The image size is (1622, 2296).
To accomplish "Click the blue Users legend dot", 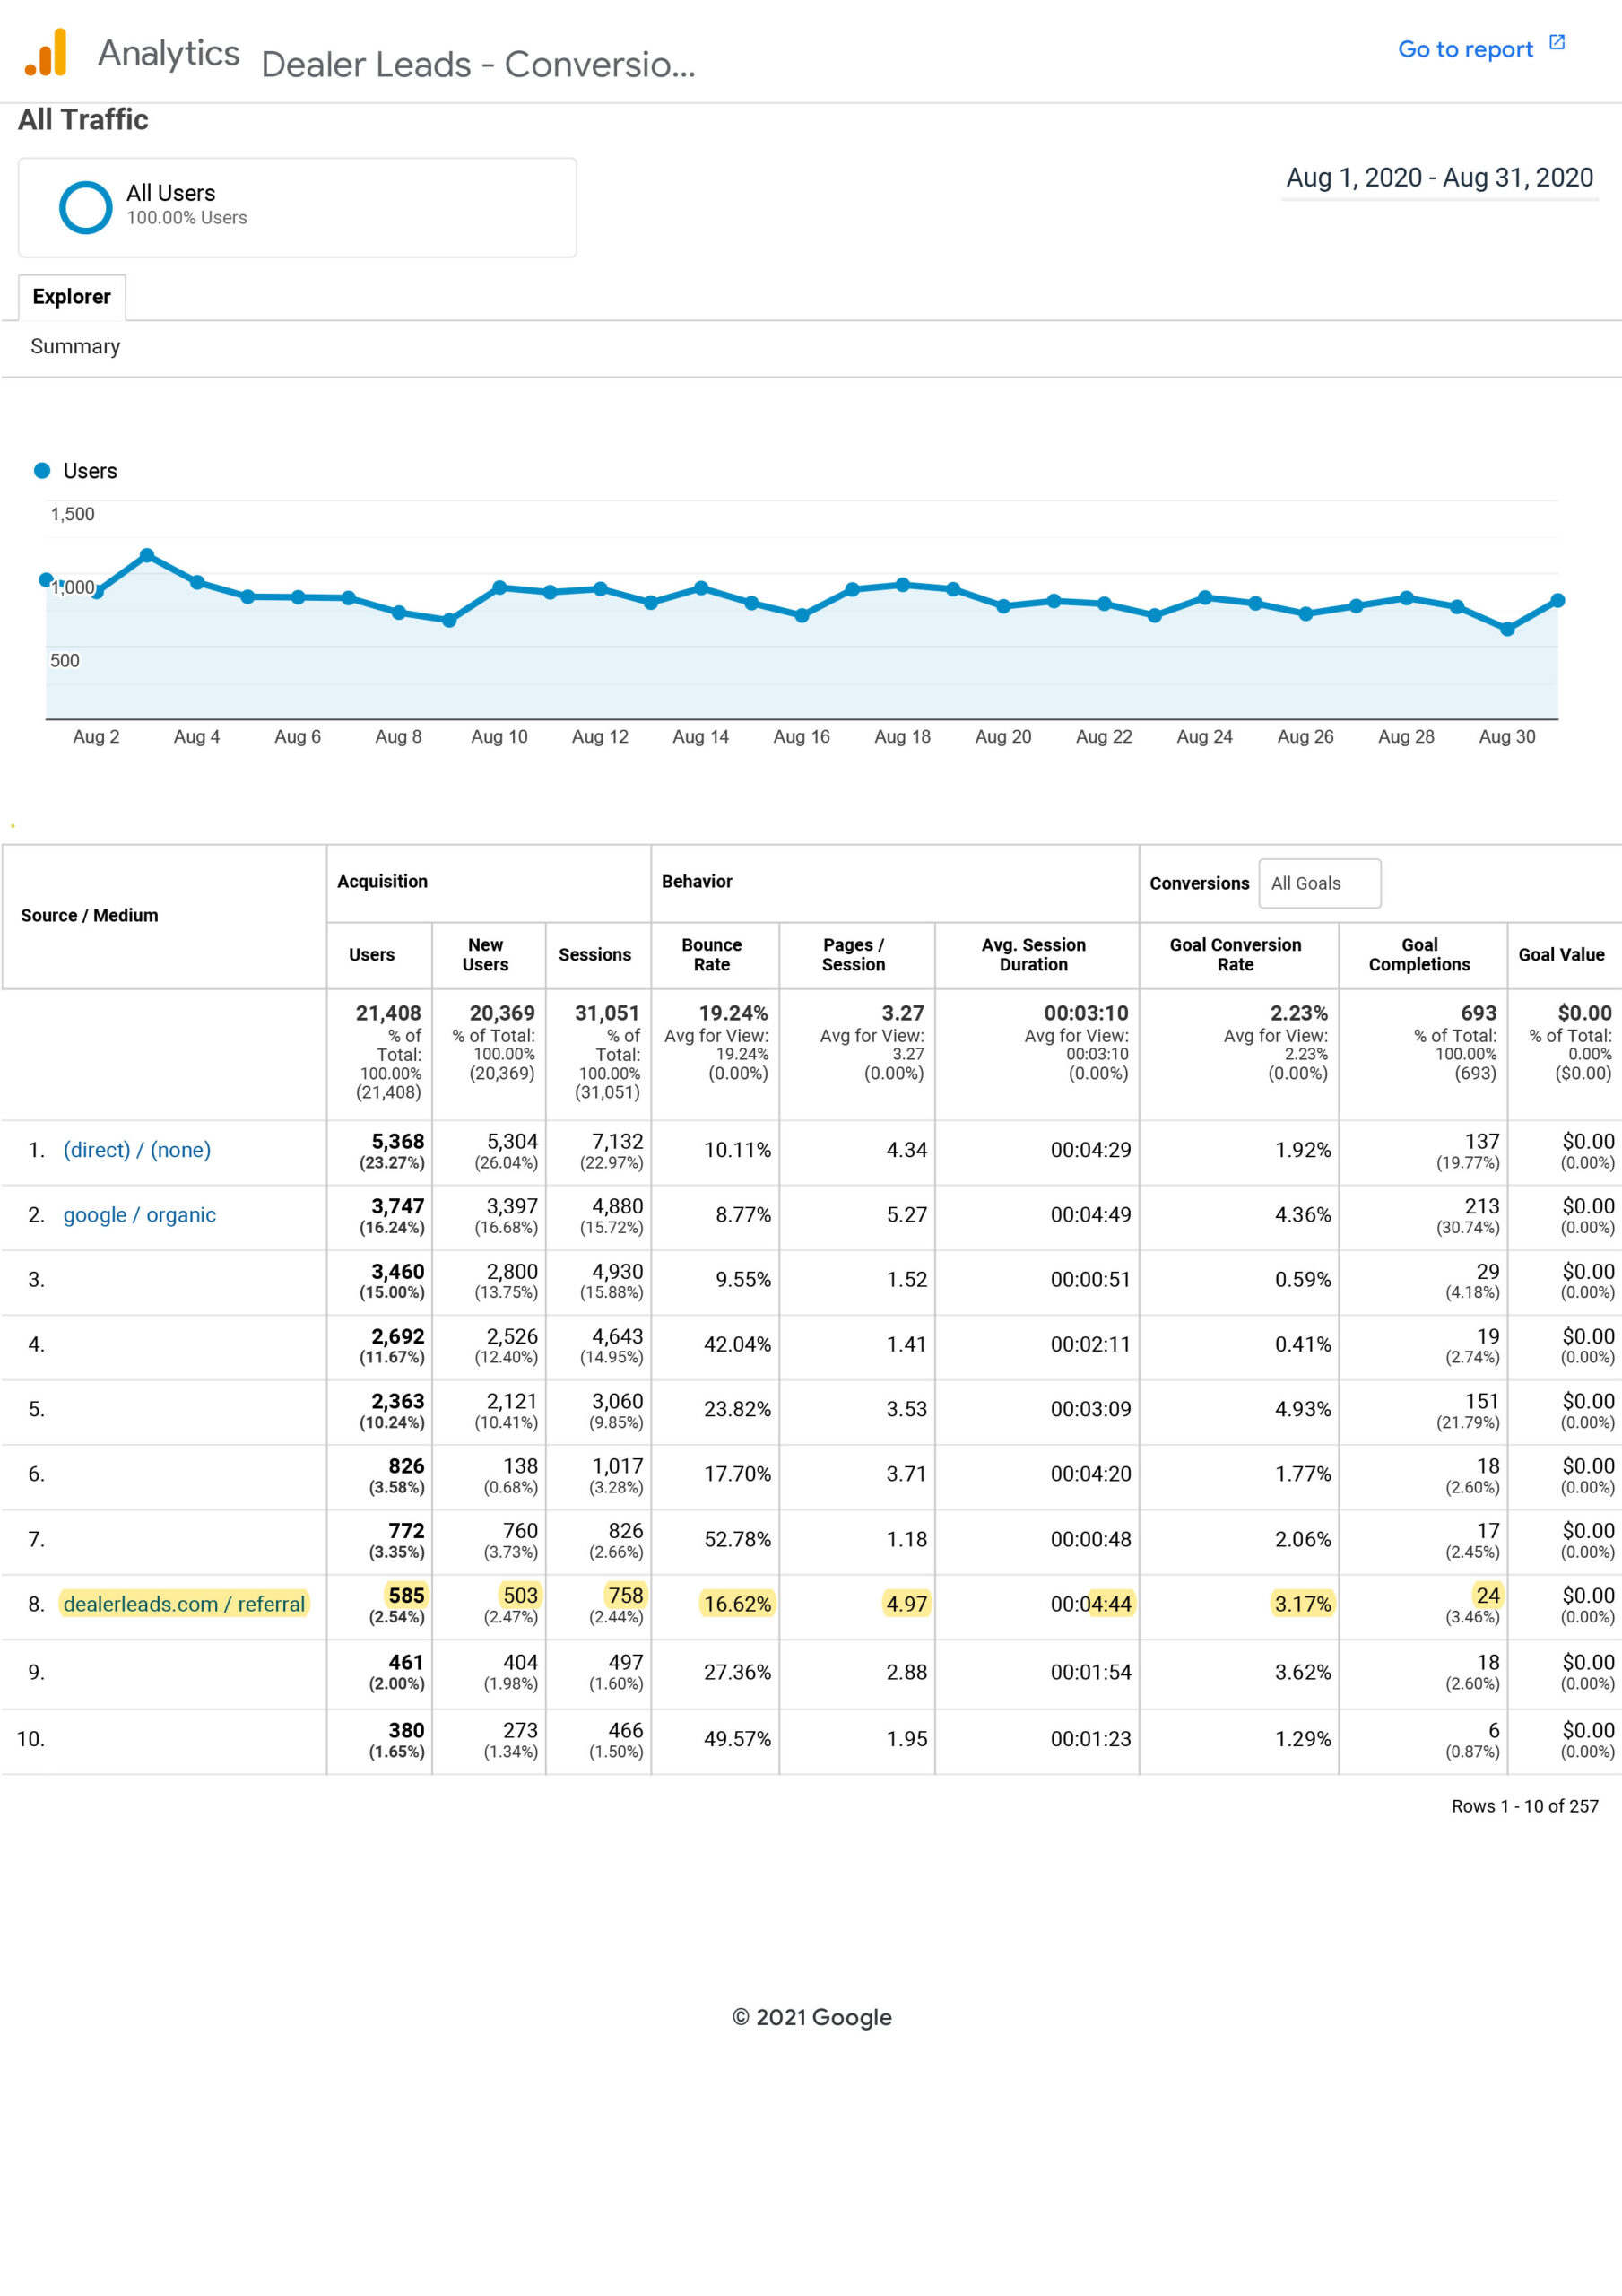I will (42, 470).
